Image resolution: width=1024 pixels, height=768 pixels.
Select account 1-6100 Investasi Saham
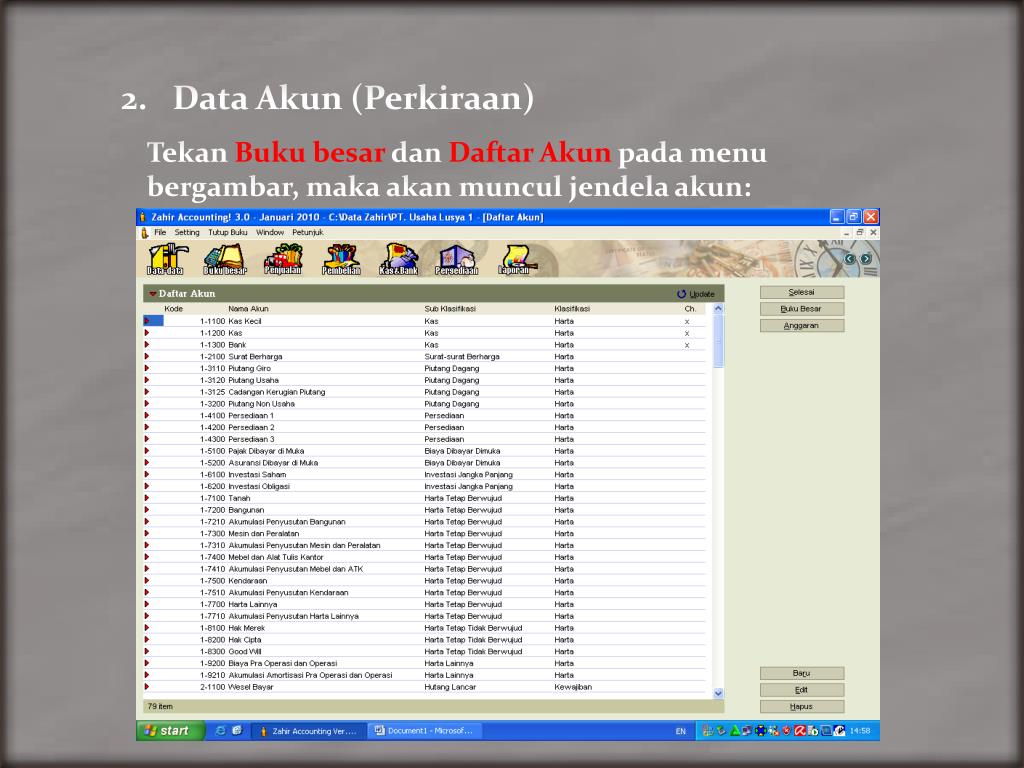[x=424, y=474]
